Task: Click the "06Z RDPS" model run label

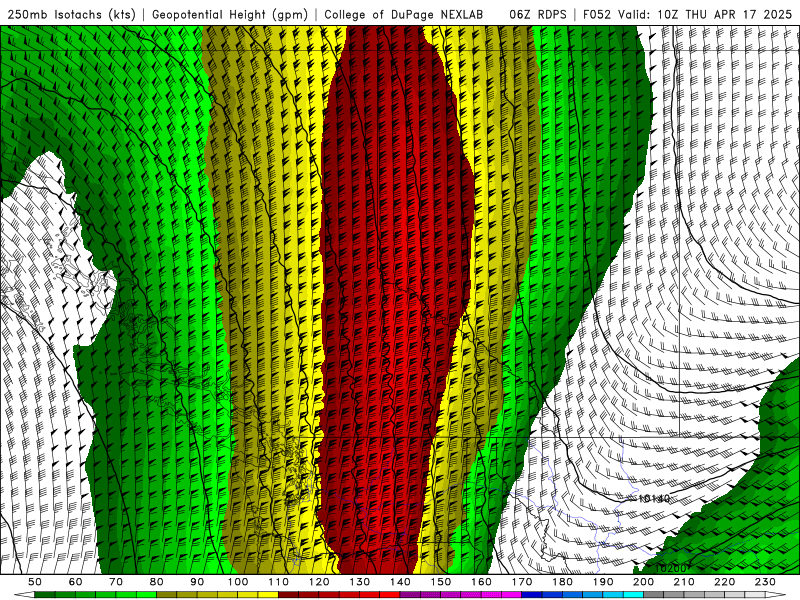Action: pos(538,14)
